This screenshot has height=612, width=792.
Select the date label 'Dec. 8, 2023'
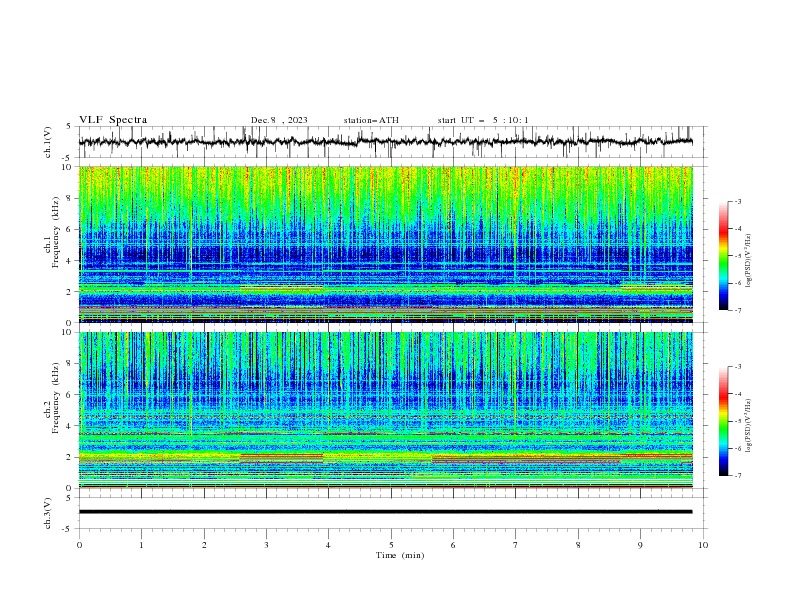coord(279,120)
